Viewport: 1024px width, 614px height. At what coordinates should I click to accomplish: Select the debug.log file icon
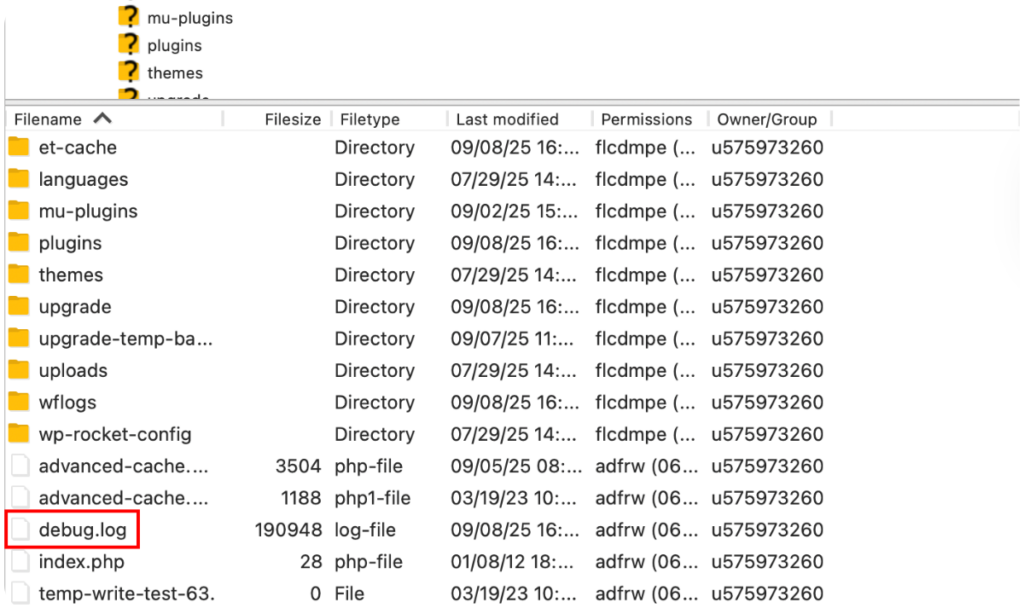(x=19, y=530)
